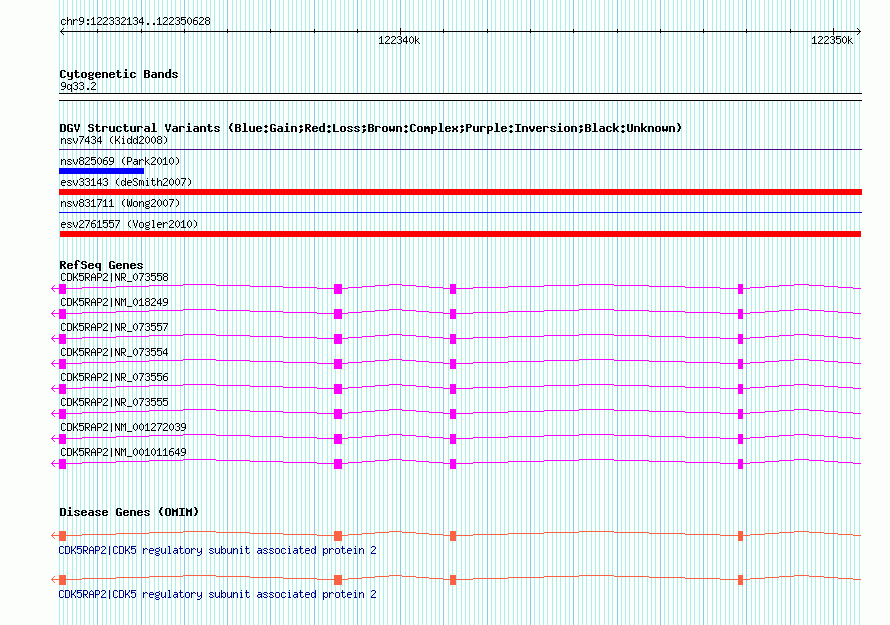Click the red loss bar under esv2761557
Viewport: 890px width, 625px height.
pyautogui.click(x=460, y=234)
